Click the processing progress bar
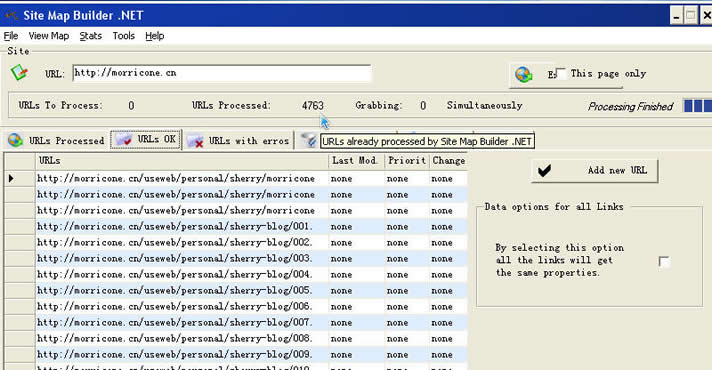The height and width of the screenshot is (370, 712). coord(698,106)
